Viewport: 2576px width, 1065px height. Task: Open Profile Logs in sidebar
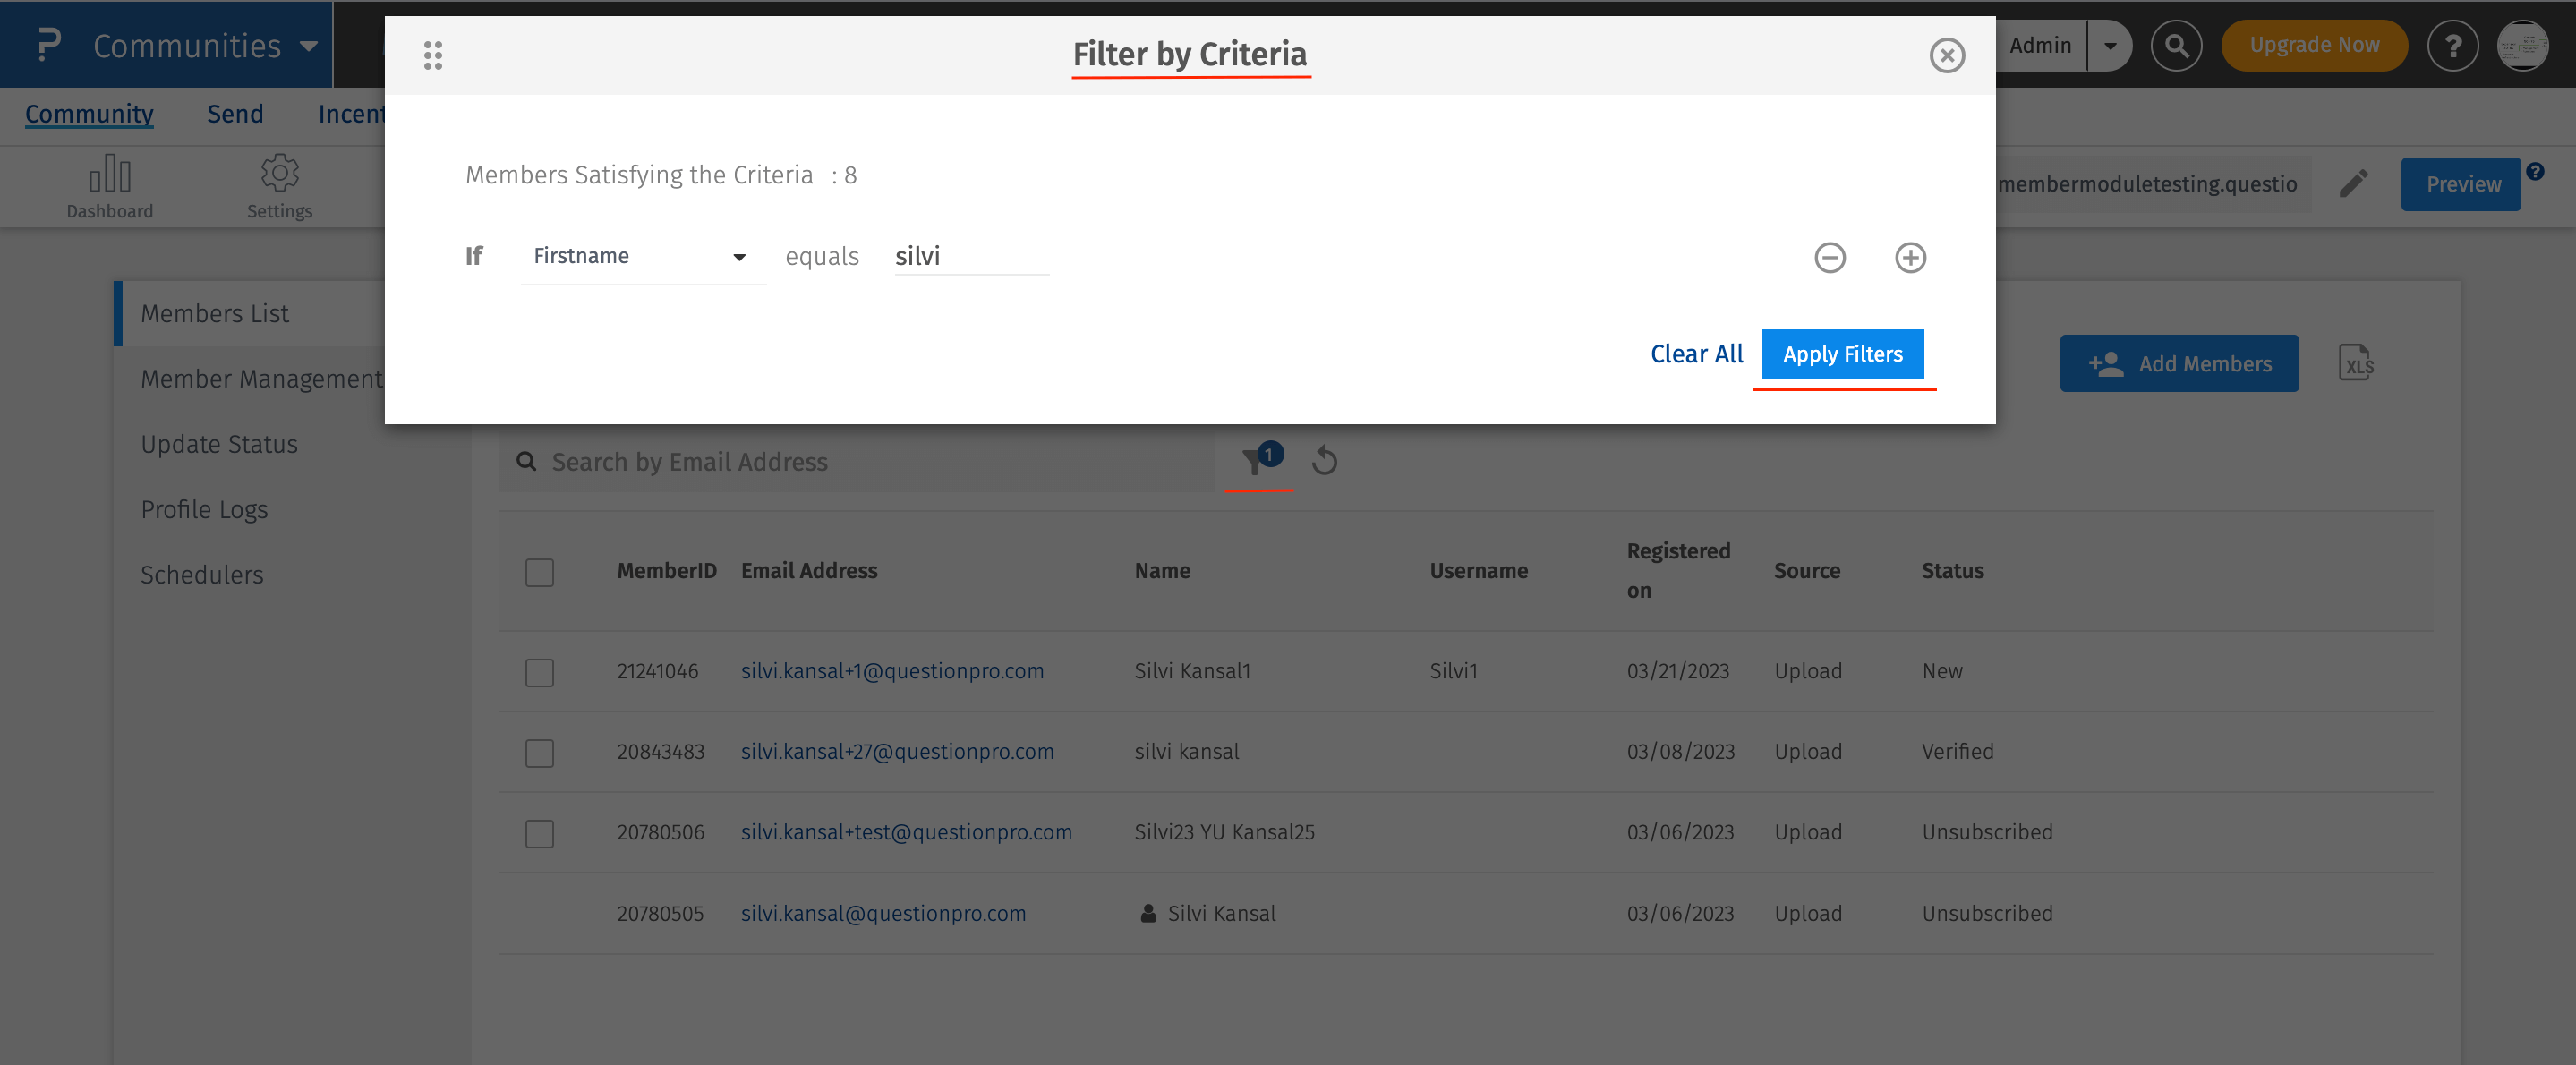coord(204,510)
